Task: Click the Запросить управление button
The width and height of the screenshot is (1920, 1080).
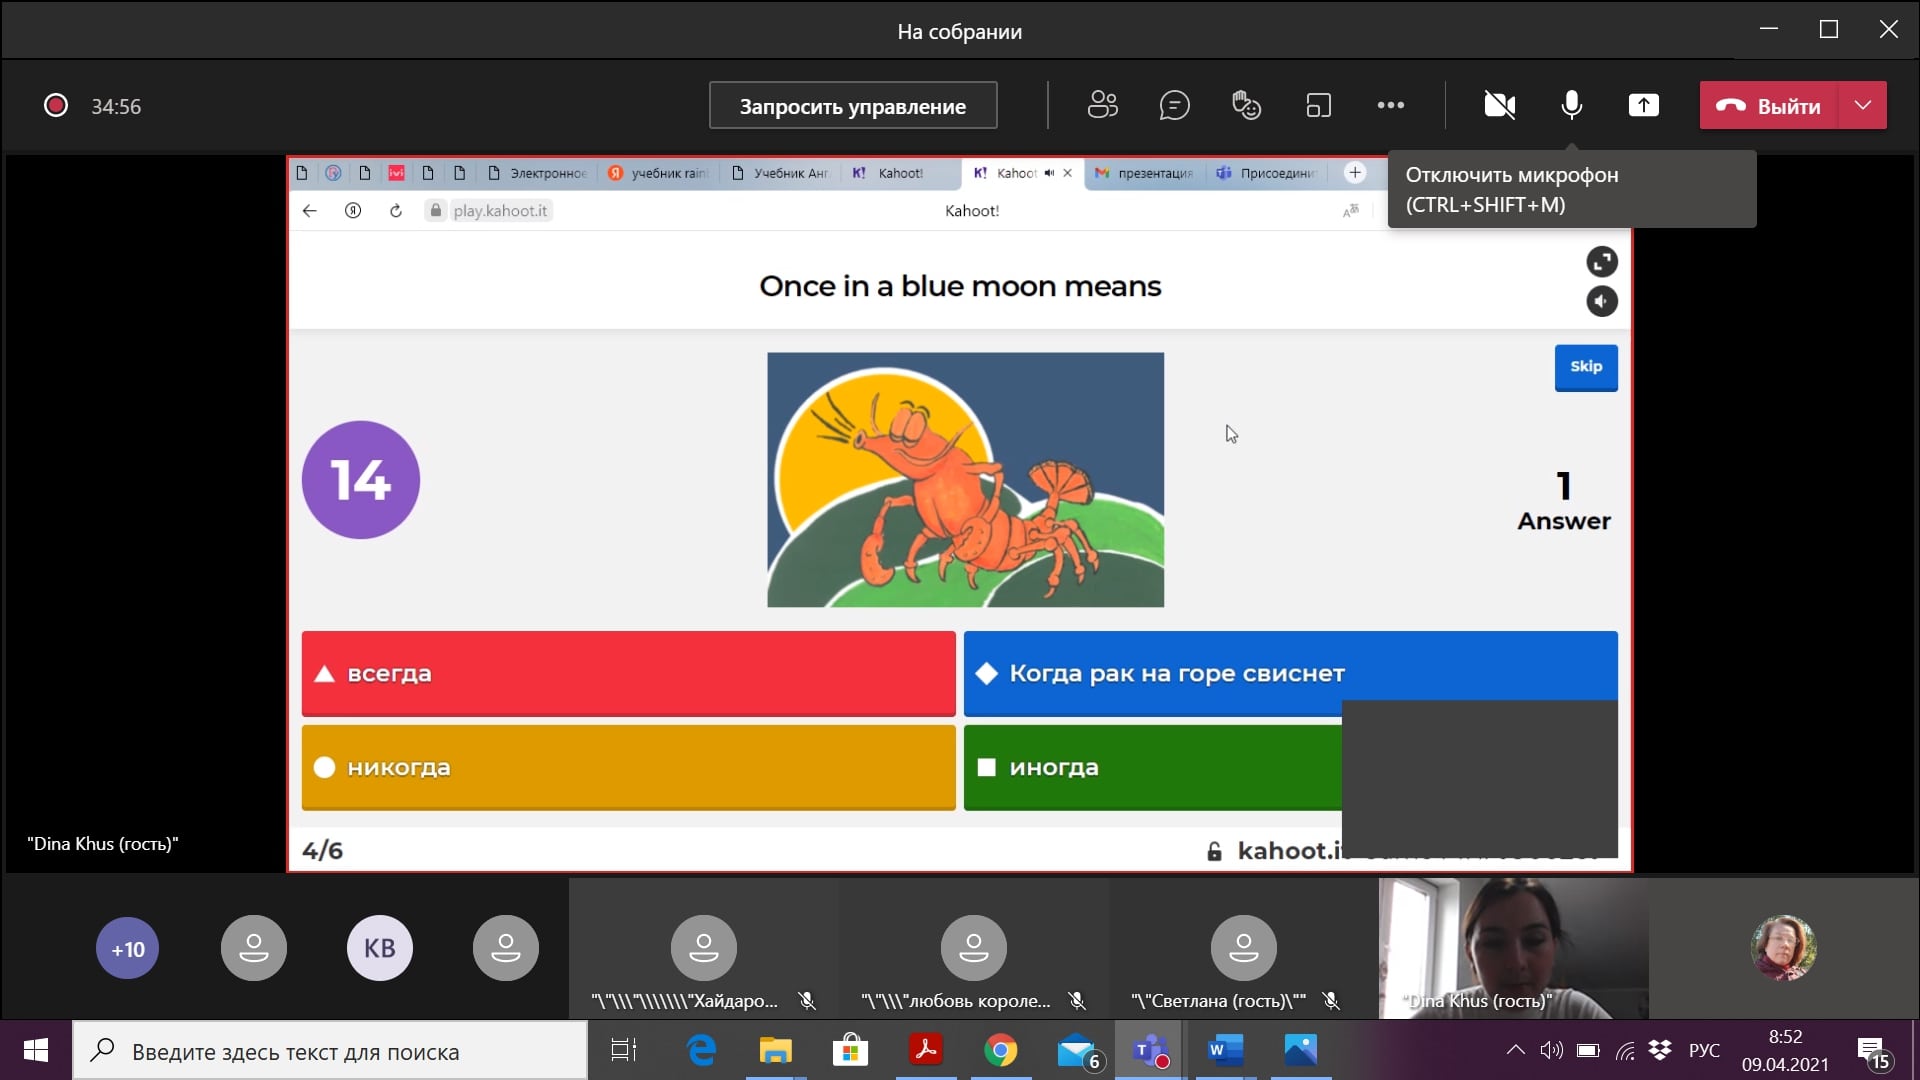Action: pos(852,106)
